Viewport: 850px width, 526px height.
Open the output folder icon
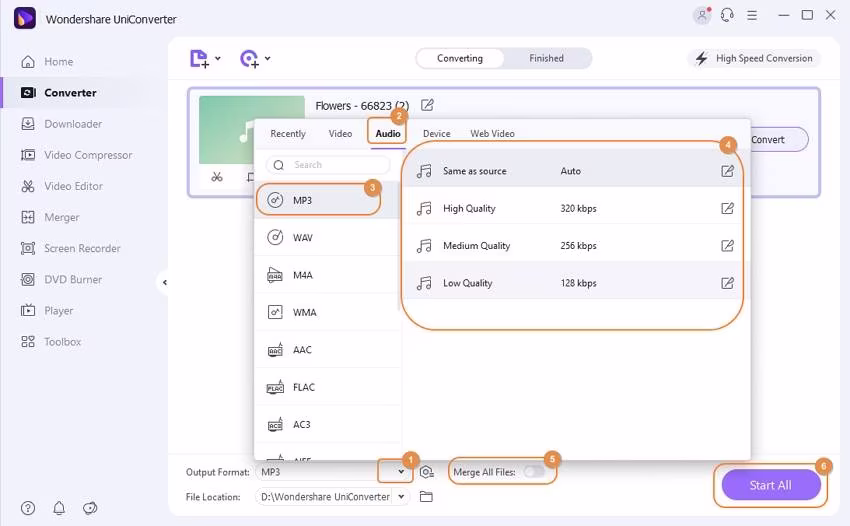[426, 497]
